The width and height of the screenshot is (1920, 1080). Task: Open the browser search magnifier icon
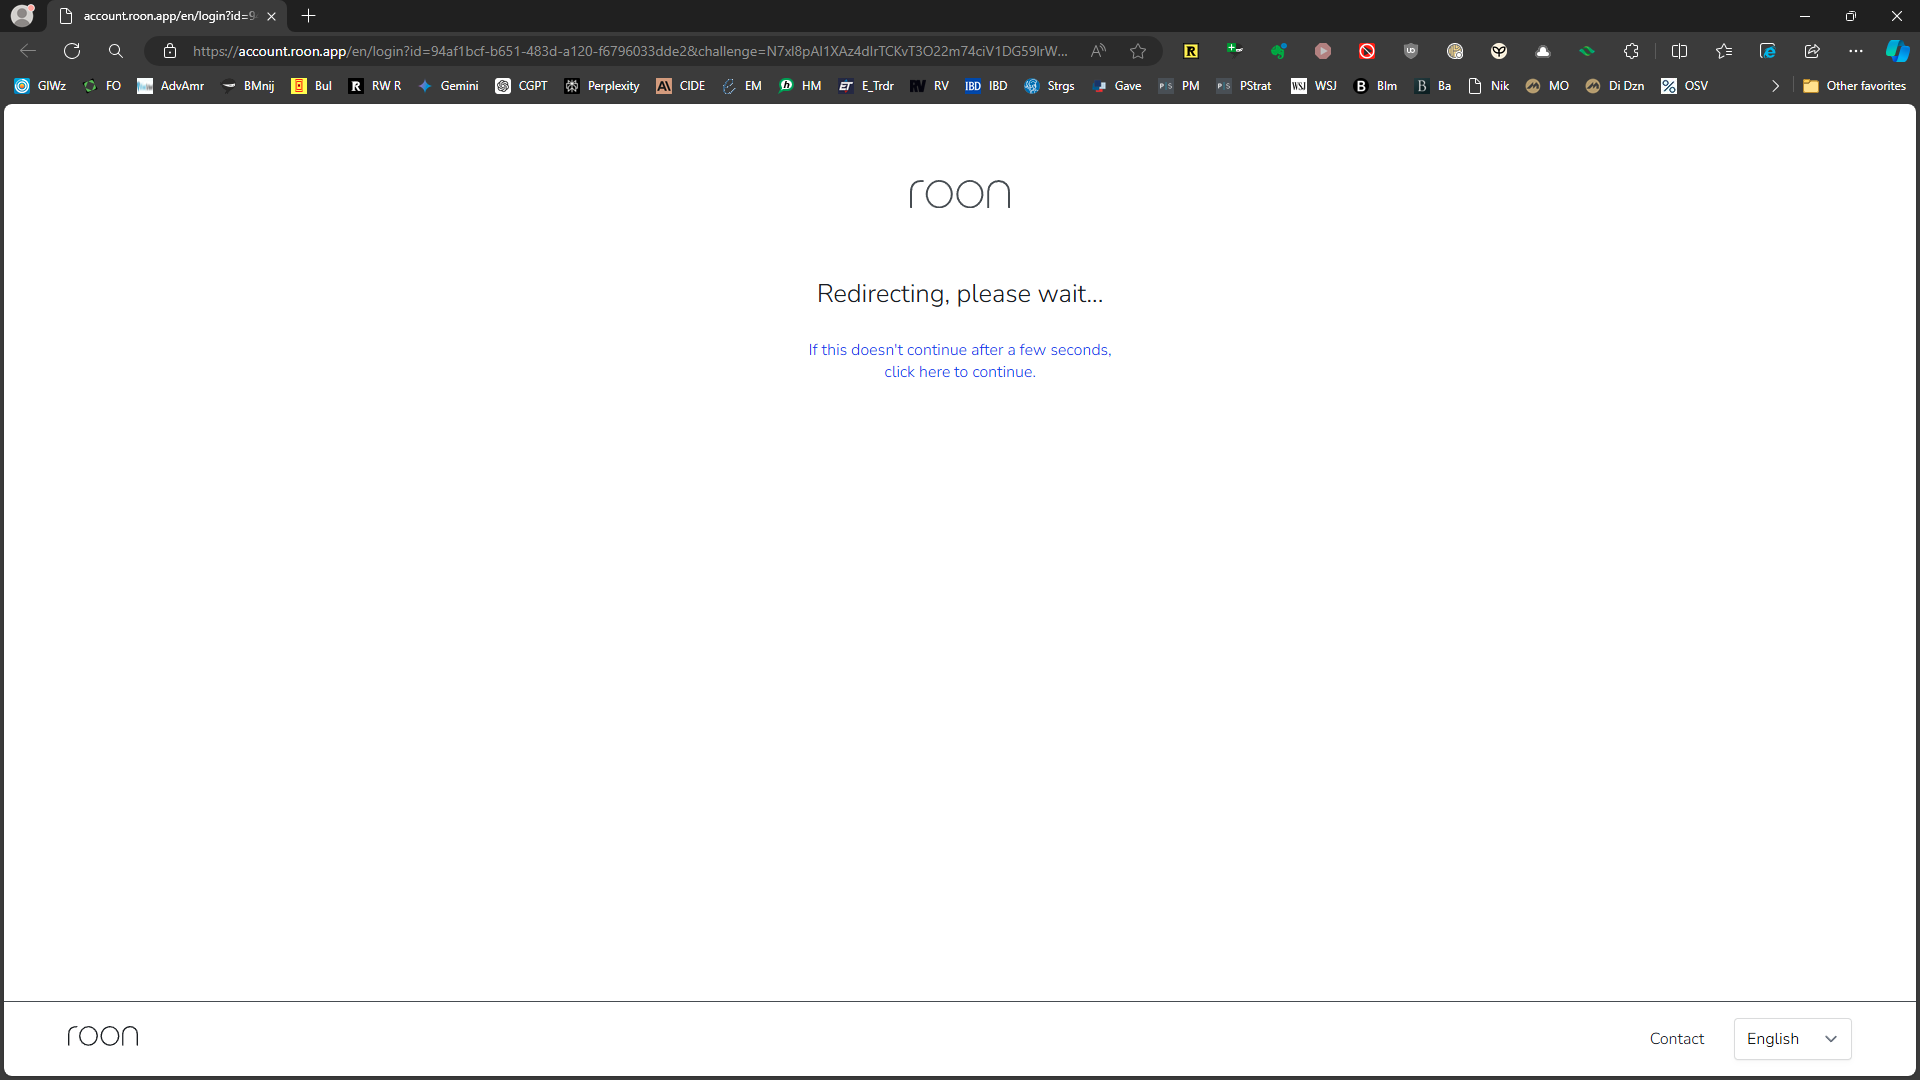click(x=116, y=51)
